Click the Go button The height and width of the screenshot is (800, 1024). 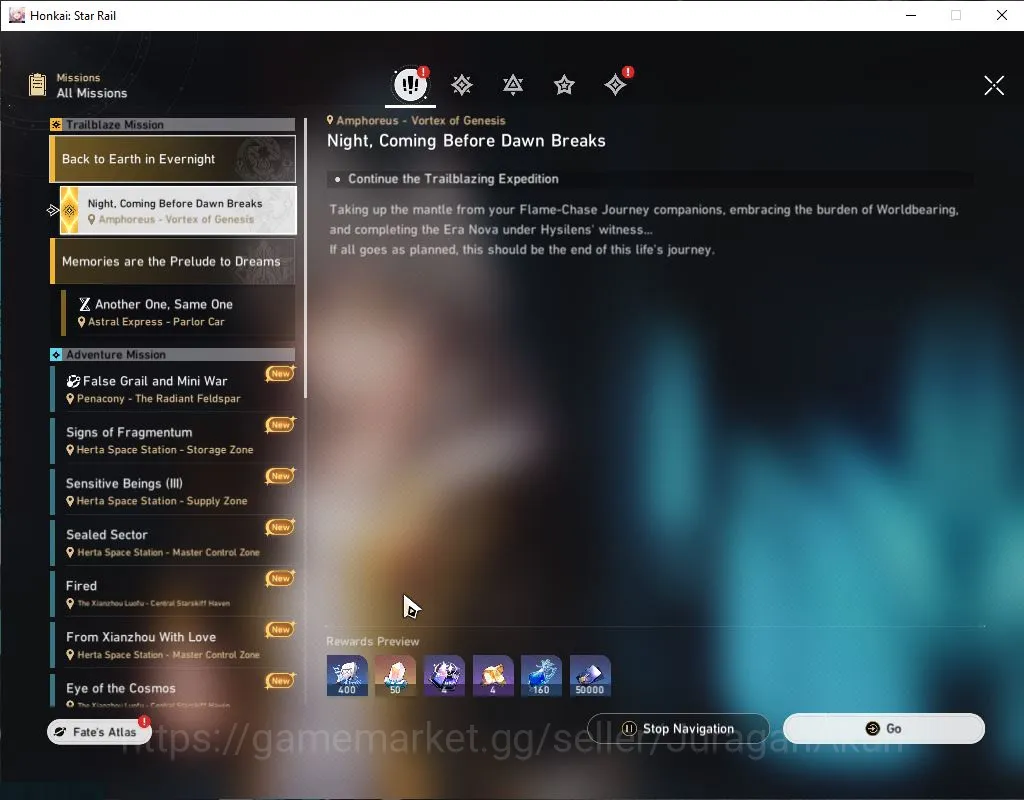tap(884, 728)
